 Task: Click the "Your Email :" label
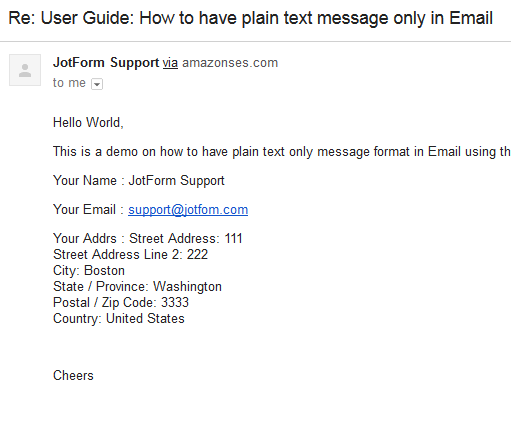tap(88, 210)
